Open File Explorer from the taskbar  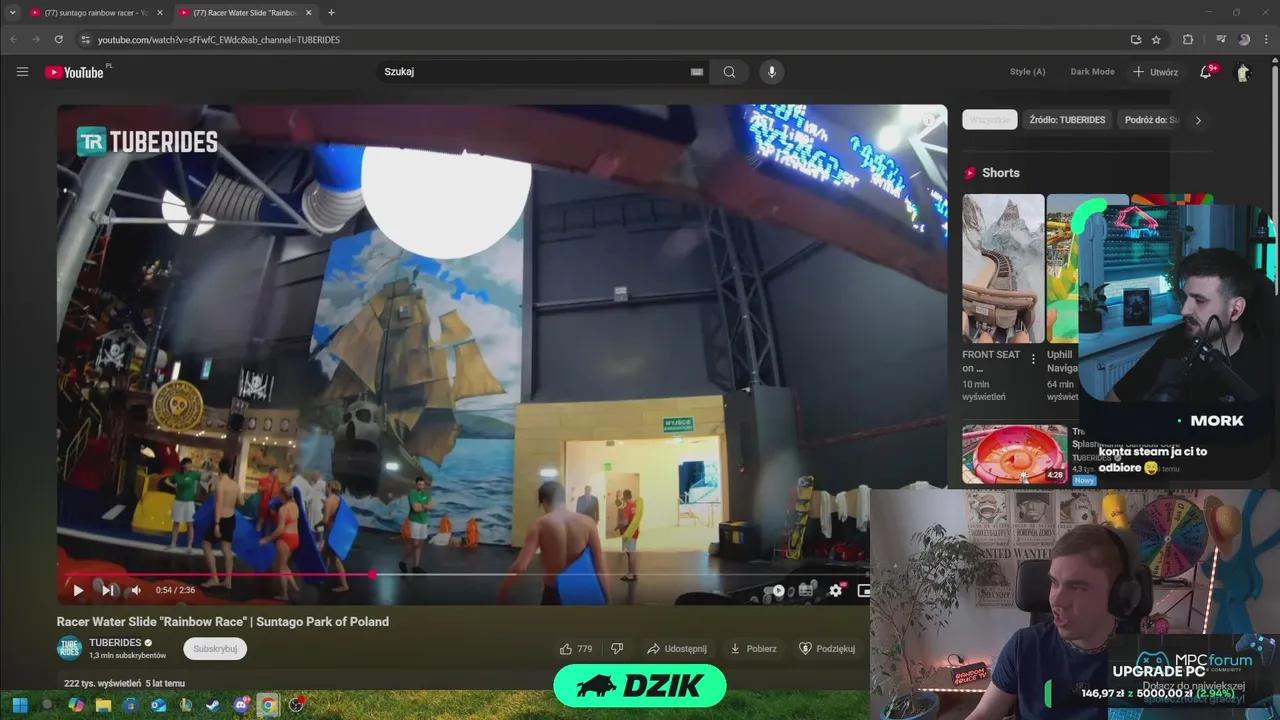[103, 705]
